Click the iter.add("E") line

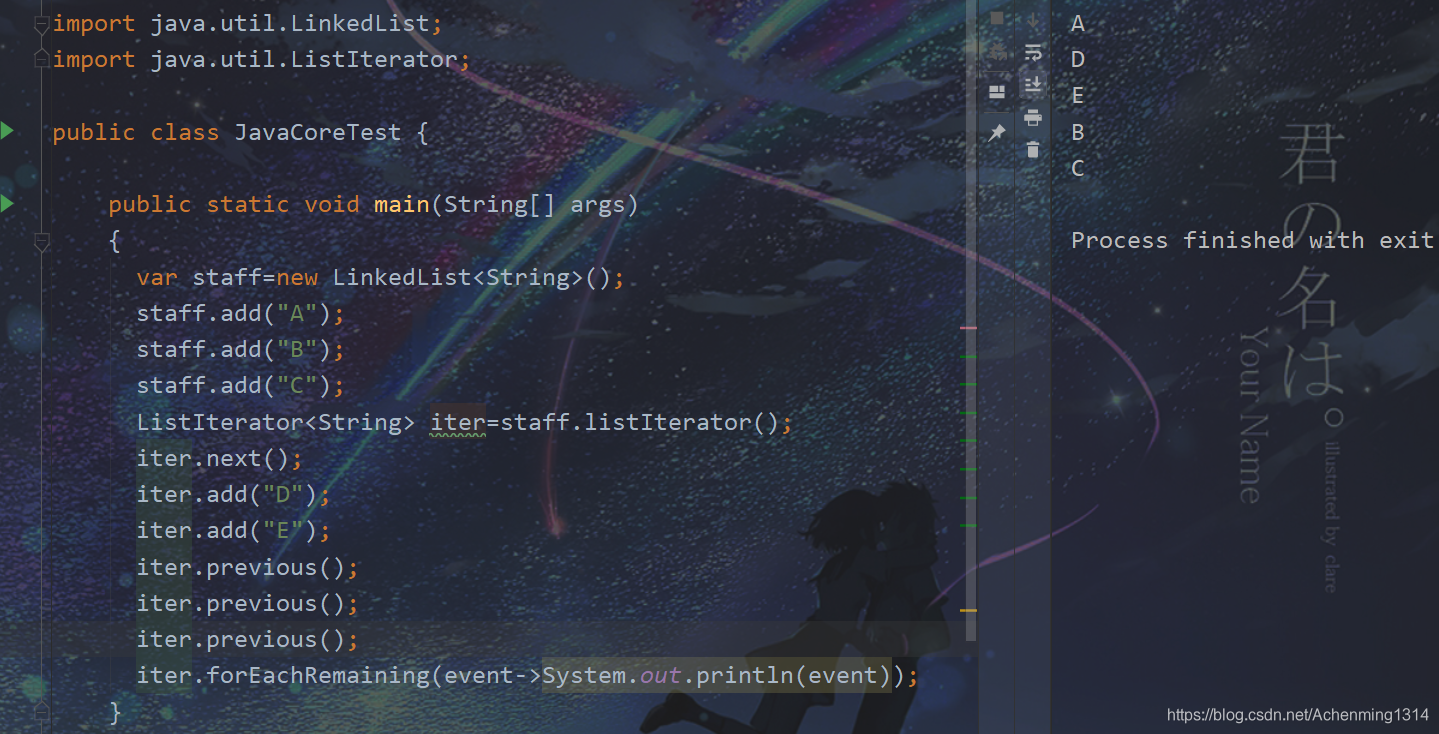click(x=233, y=530)
